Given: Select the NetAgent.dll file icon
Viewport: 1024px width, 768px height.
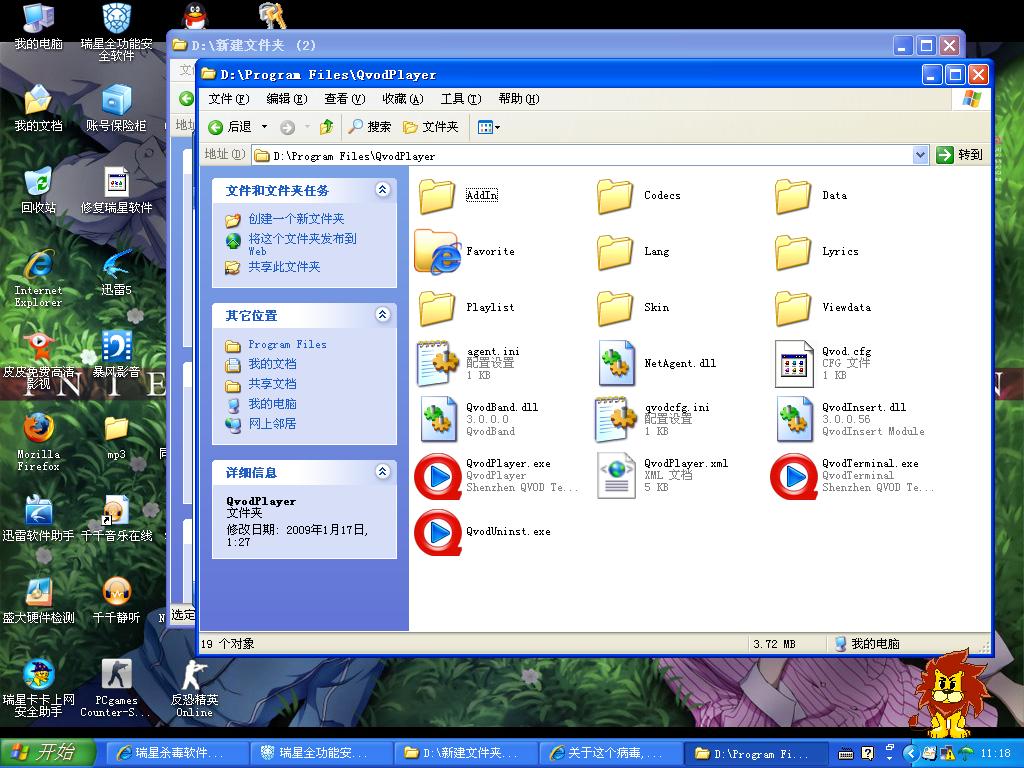Looking at the screenshot, I should click(616, 363).
